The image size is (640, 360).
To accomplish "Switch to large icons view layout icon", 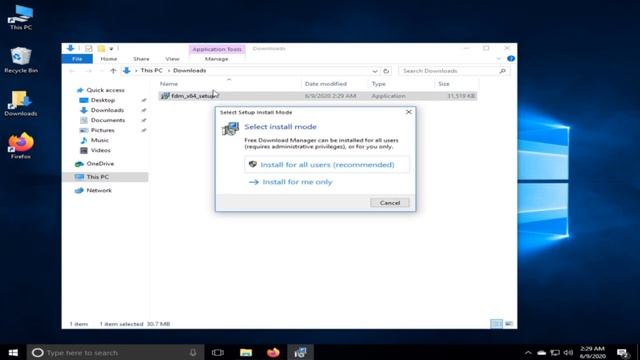I will [509, 324].
